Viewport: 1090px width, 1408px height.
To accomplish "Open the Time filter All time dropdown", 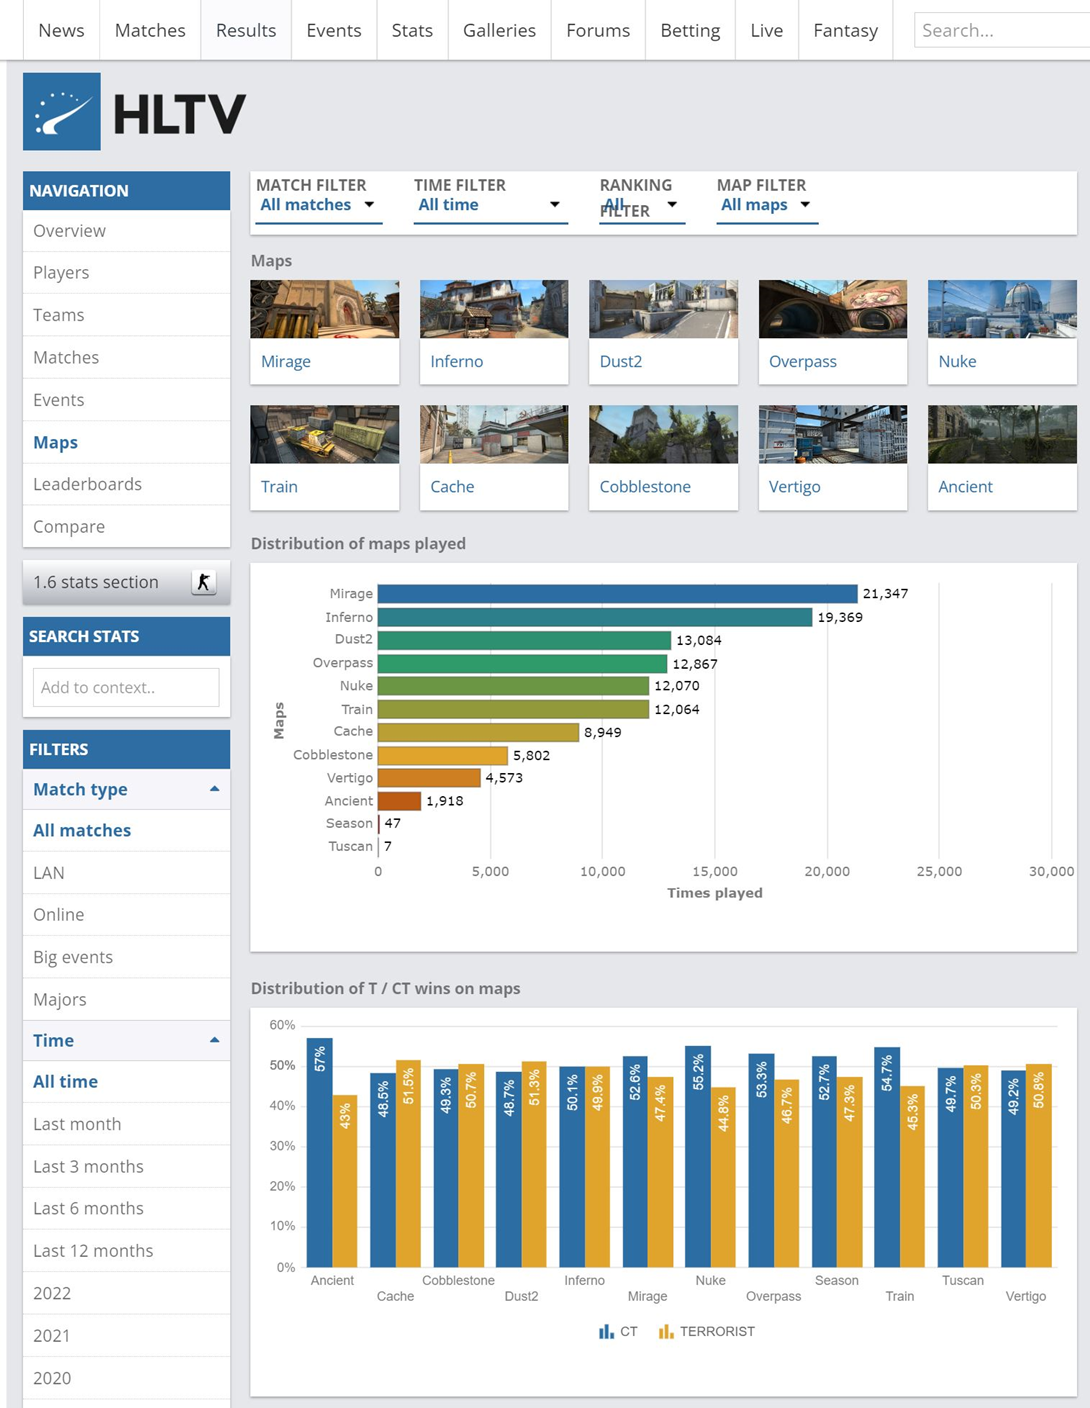I will coord(490,205).
